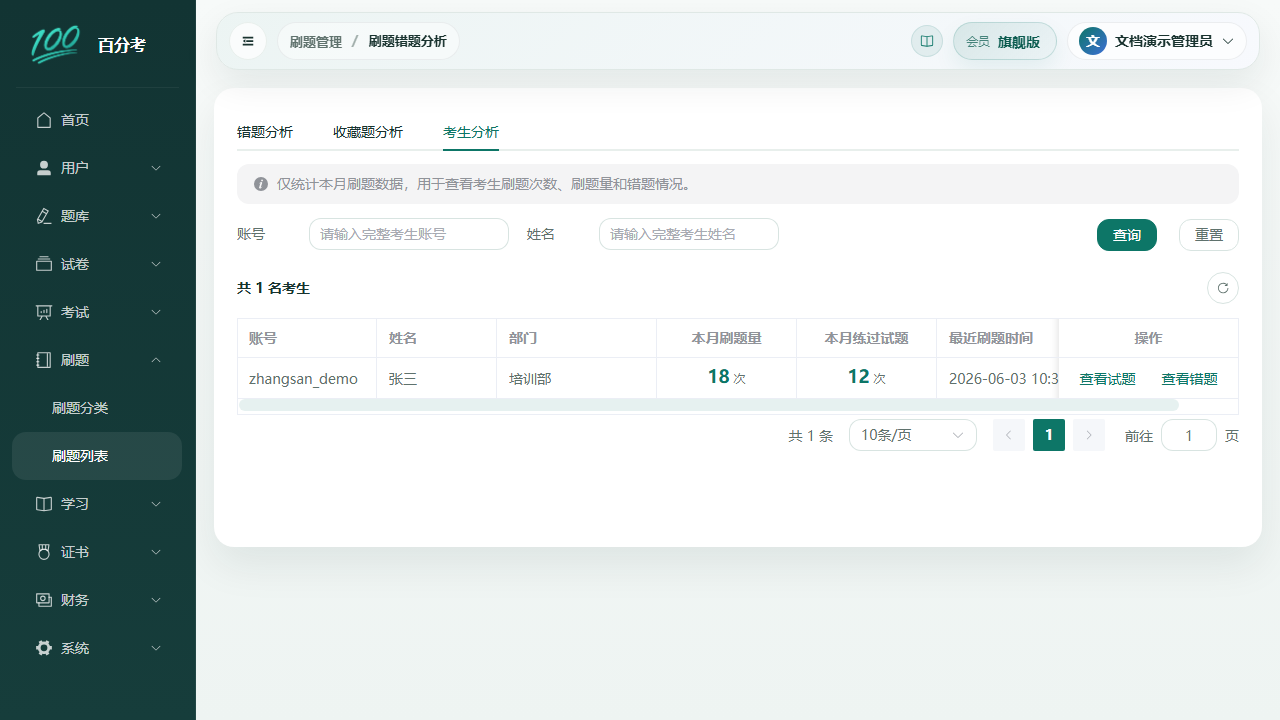The image size is (1280, 720).
Task: Click the 前往 page number input
Action: (1189, 435)
